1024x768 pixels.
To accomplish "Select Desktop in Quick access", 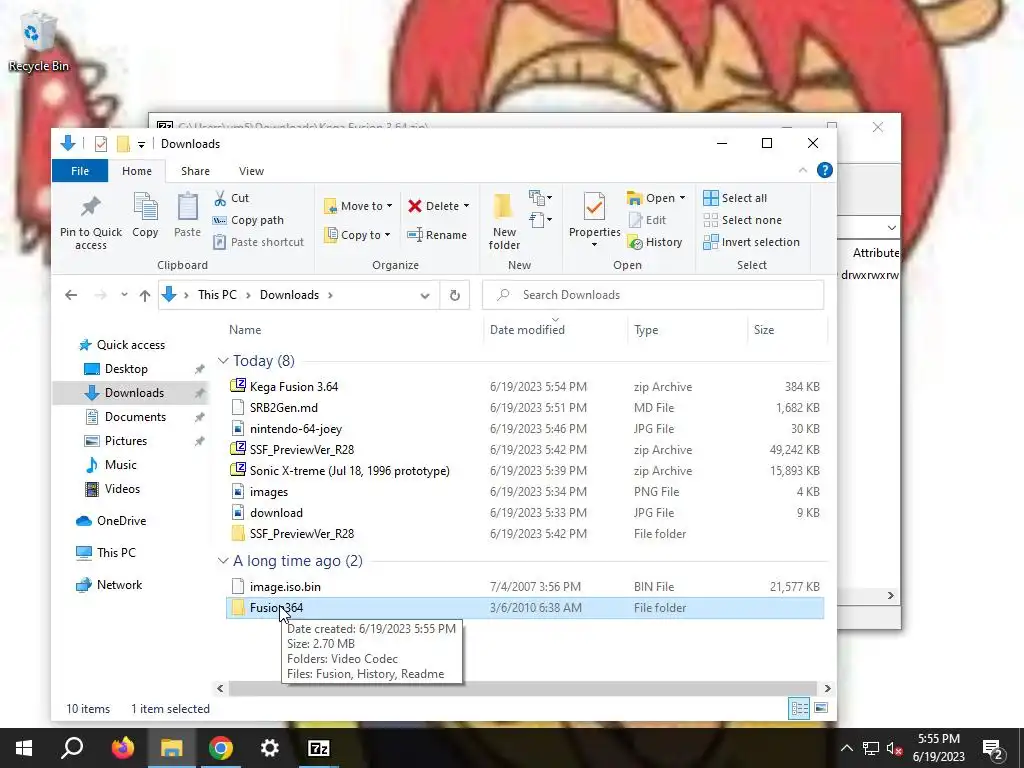I will (x=126, y=369).
